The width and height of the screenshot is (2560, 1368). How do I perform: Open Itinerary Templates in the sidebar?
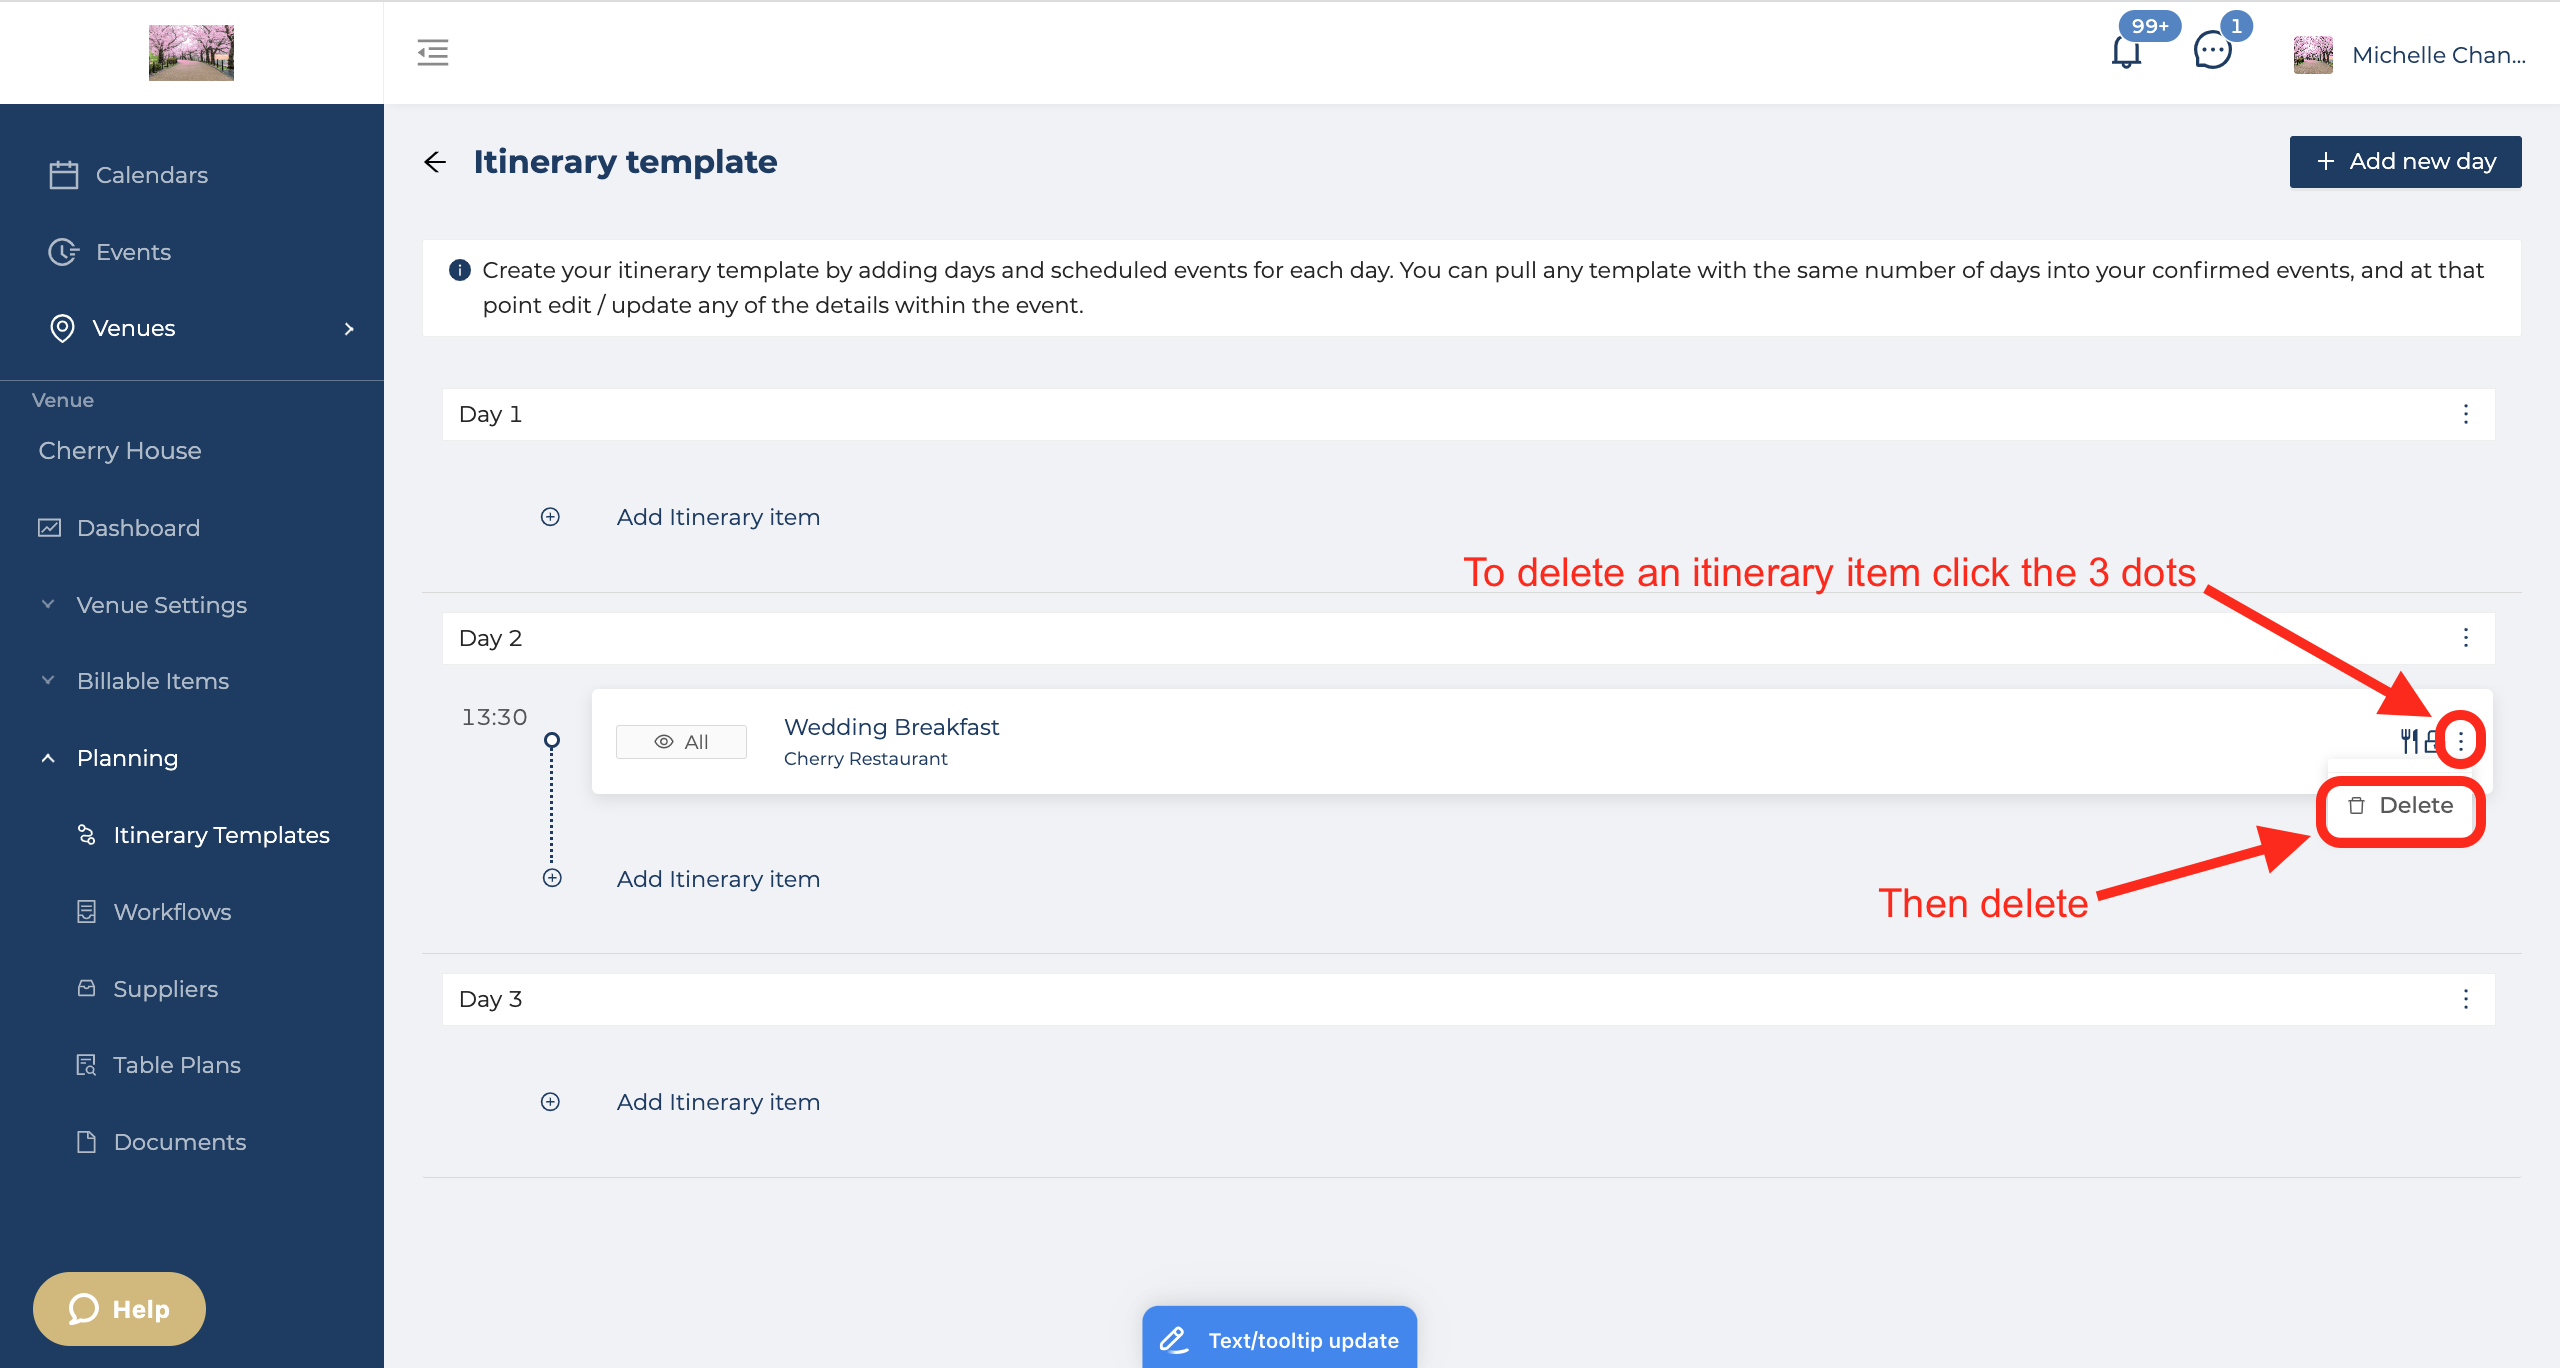pyautogui.click(x=221, y=835)
